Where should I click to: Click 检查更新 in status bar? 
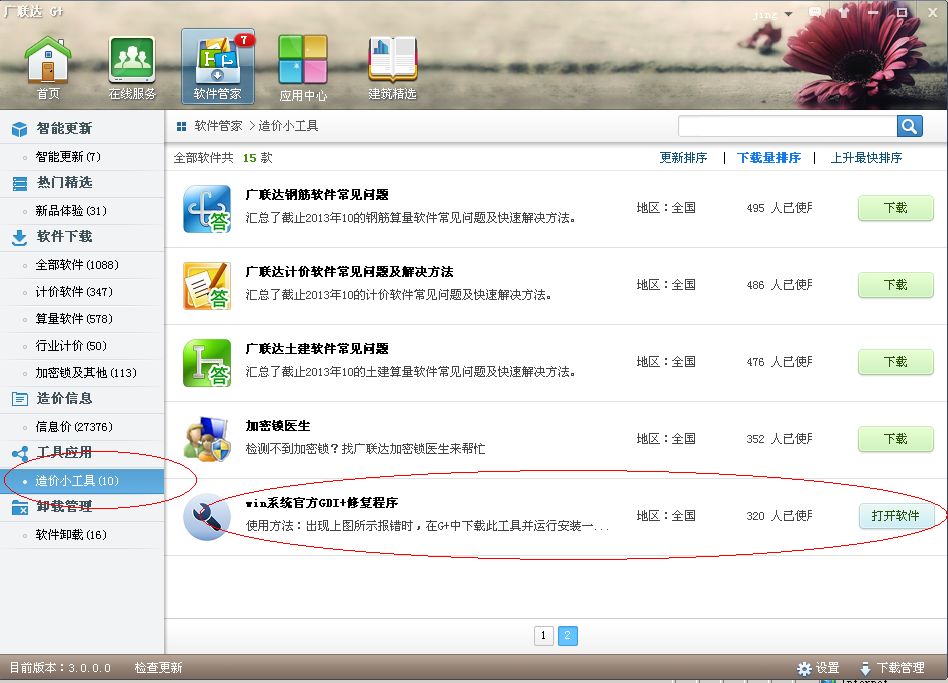click(158, 668)
